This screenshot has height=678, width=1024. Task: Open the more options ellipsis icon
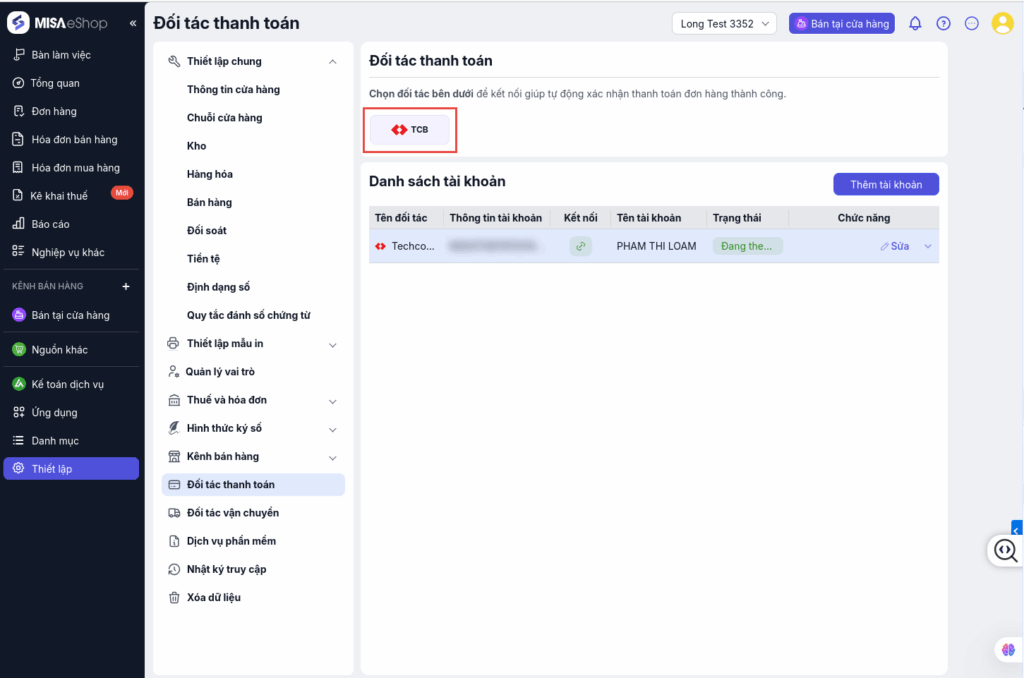pyautogui.click(x=971, y=24)
